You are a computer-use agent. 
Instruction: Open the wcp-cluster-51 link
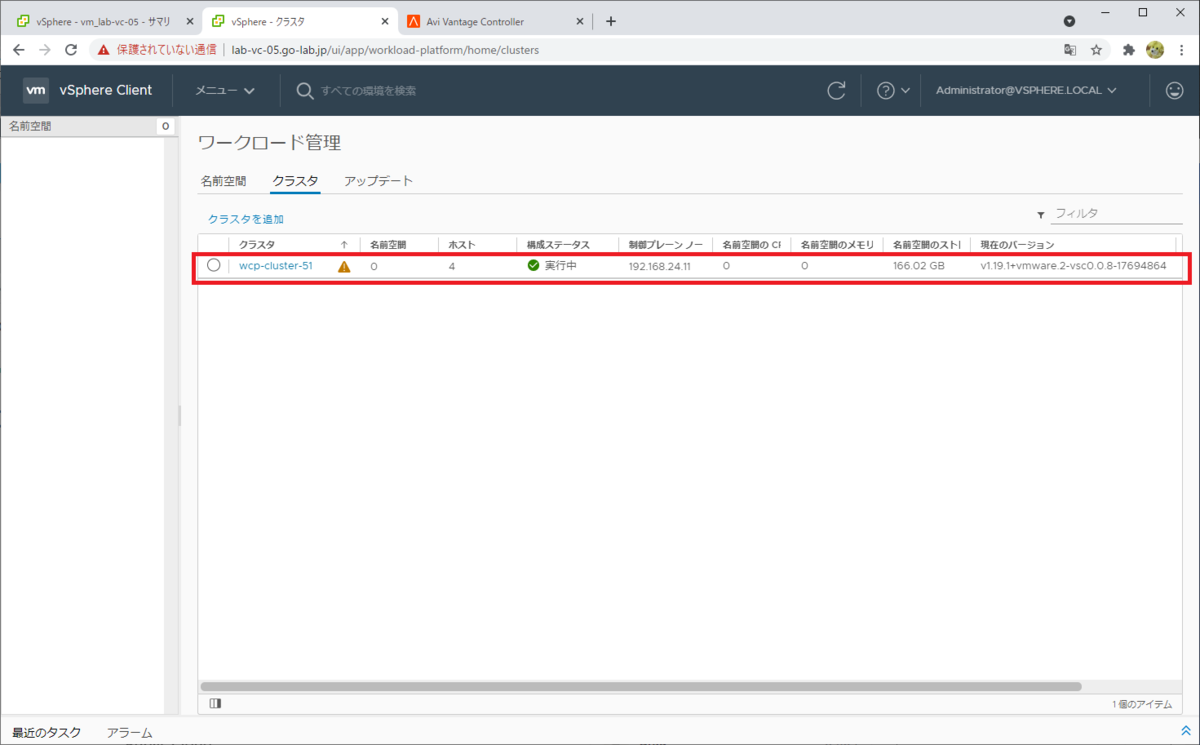coord(275,265)
